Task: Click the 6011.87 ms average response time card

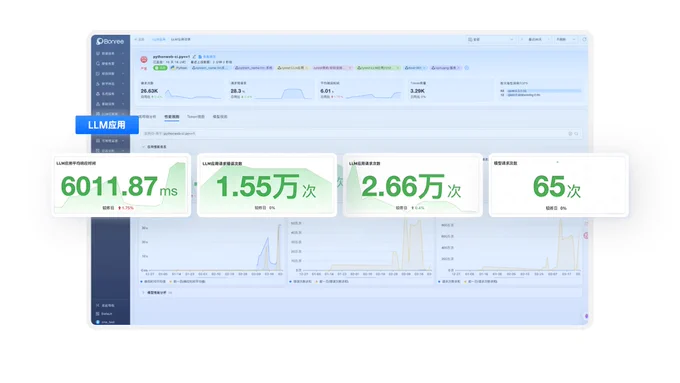Action: [121, 185]
